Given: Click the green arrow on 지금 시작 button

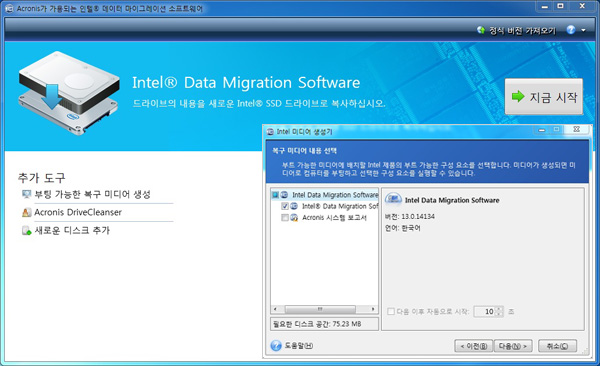Looking at the screenshot, I should pos(518,96).
